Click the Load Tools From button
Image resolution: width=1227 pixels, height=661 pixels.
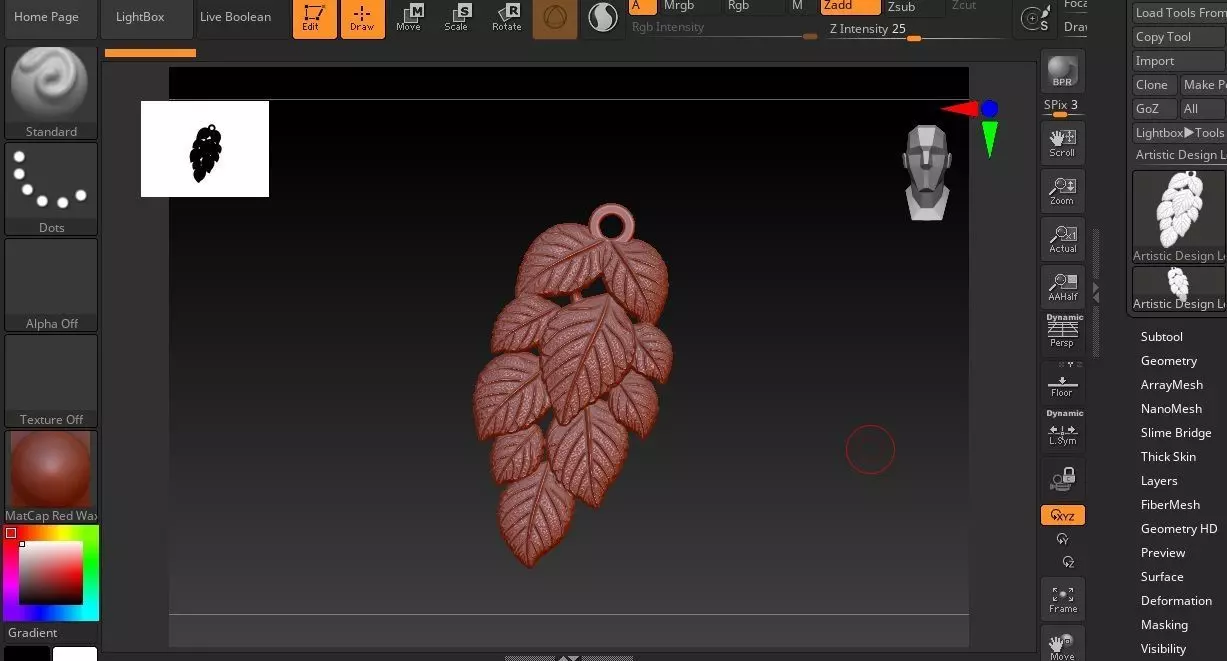1179,13
